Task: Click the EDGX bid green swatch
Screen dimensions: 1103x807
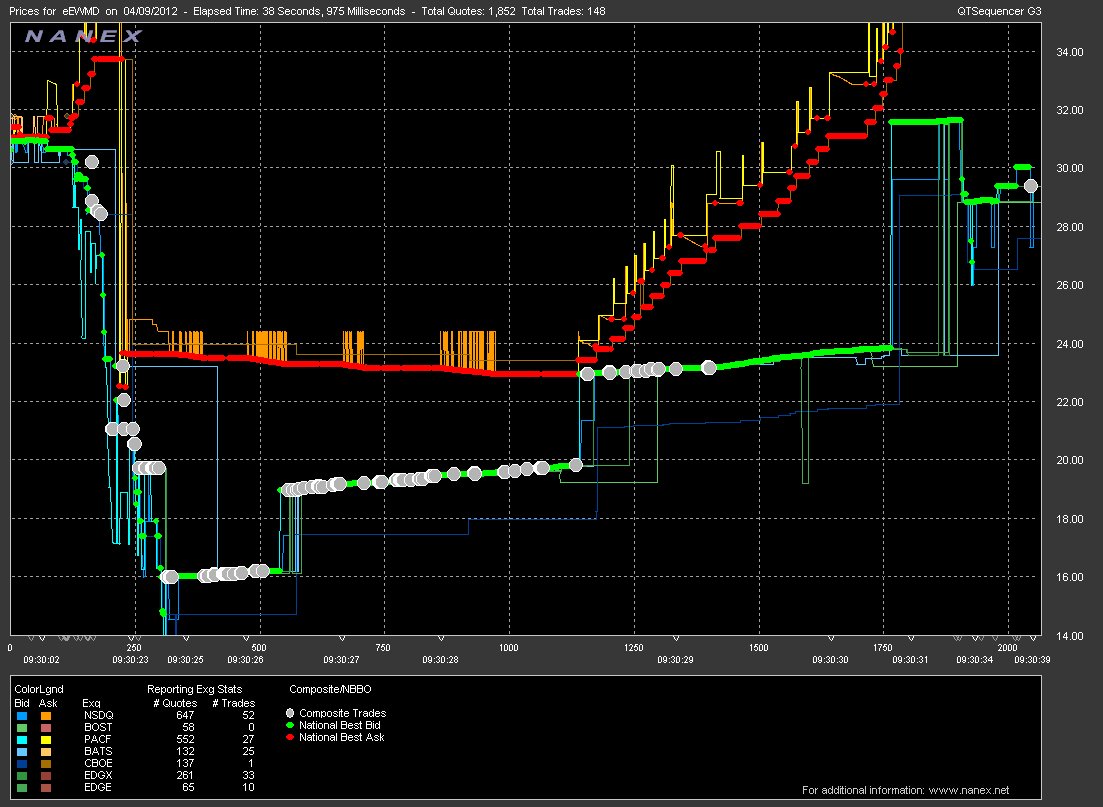Action: [x=20, y=775]
